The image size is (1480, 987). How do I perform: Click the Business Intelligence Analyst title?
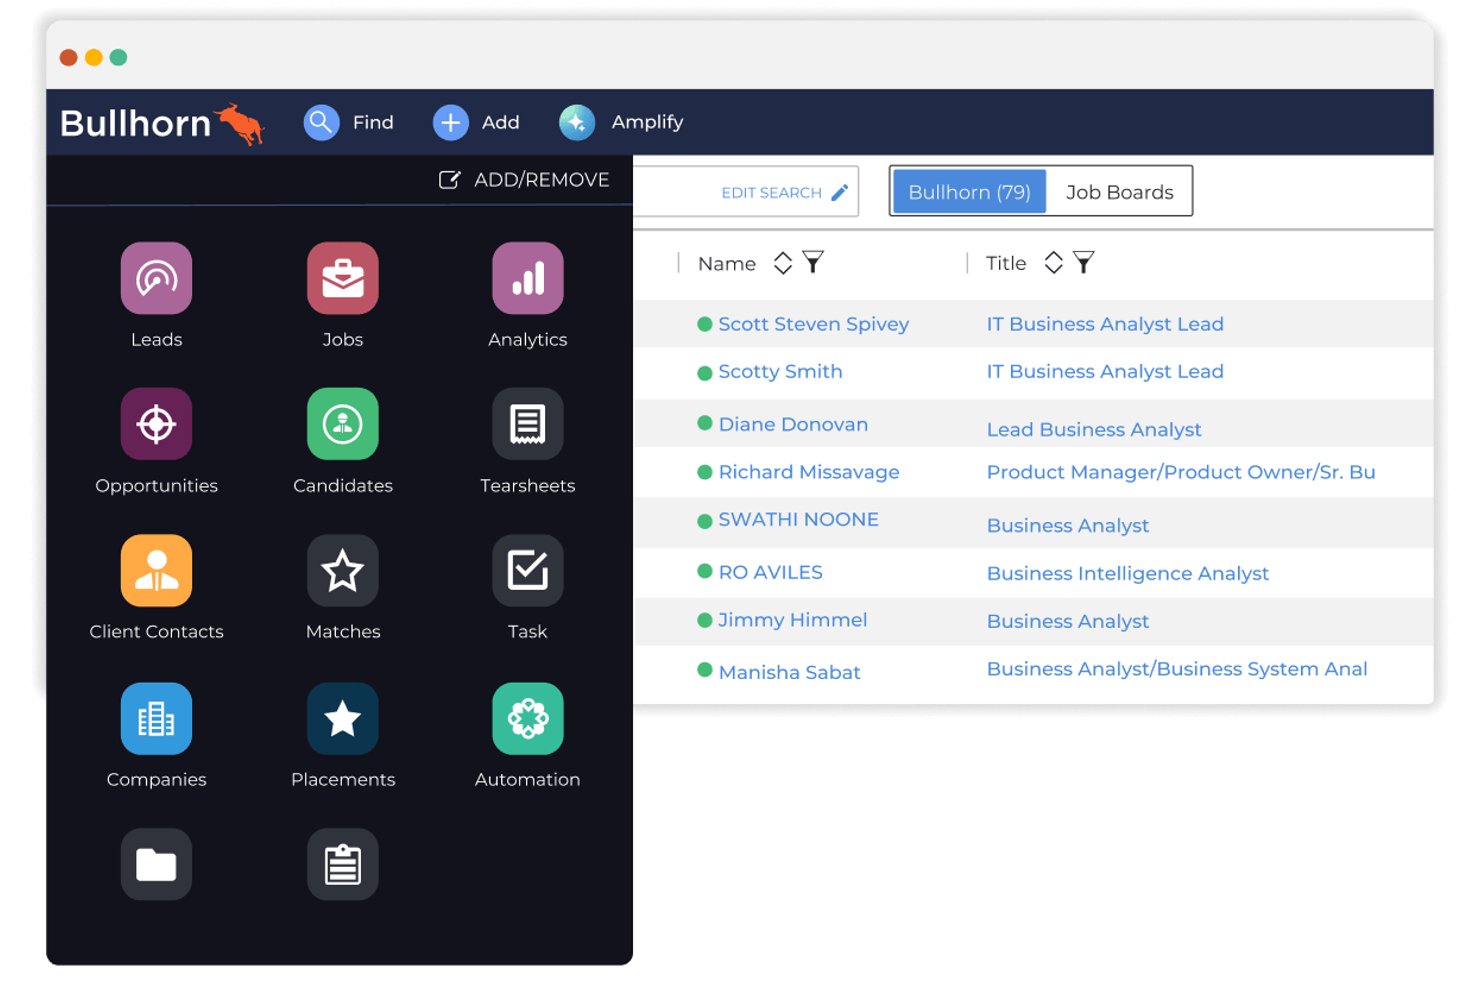(x=1127, y=573)
